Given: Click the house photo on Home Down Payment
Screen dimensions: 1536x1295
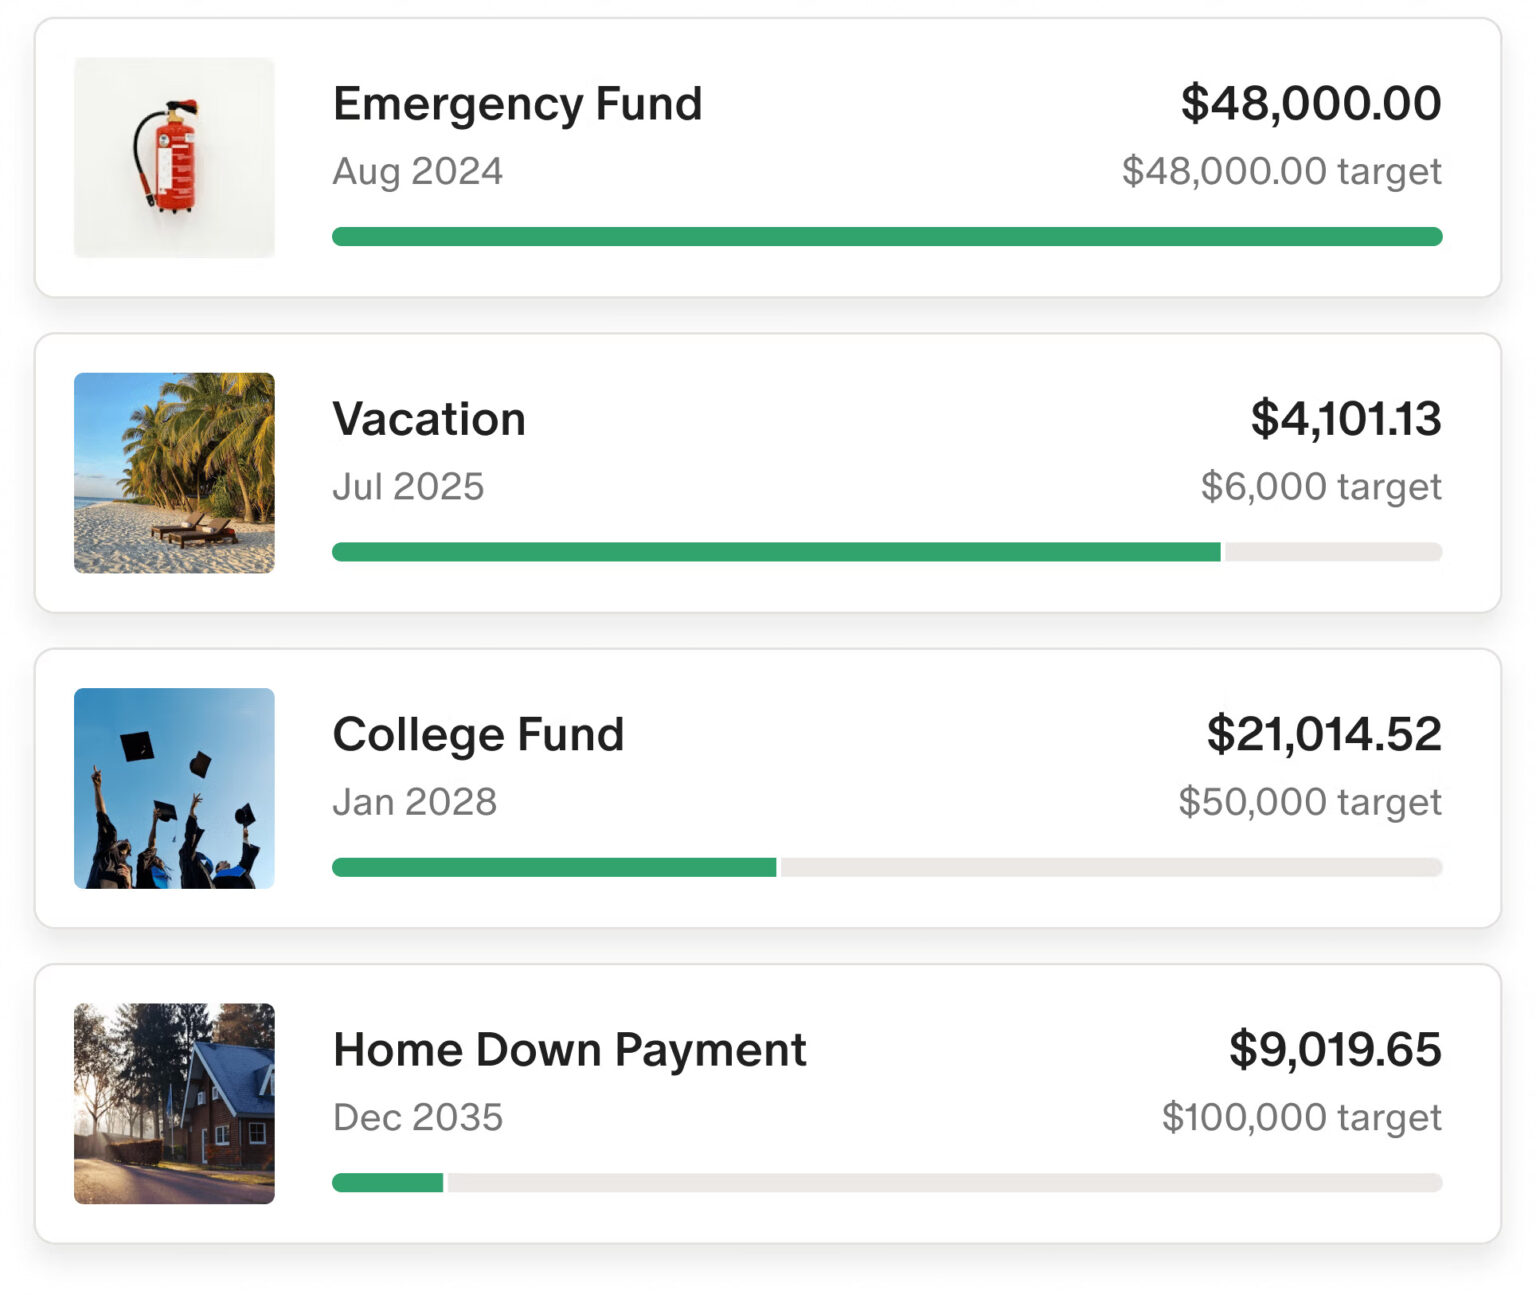Looking at the screenshot, I should coord(174,1102).
